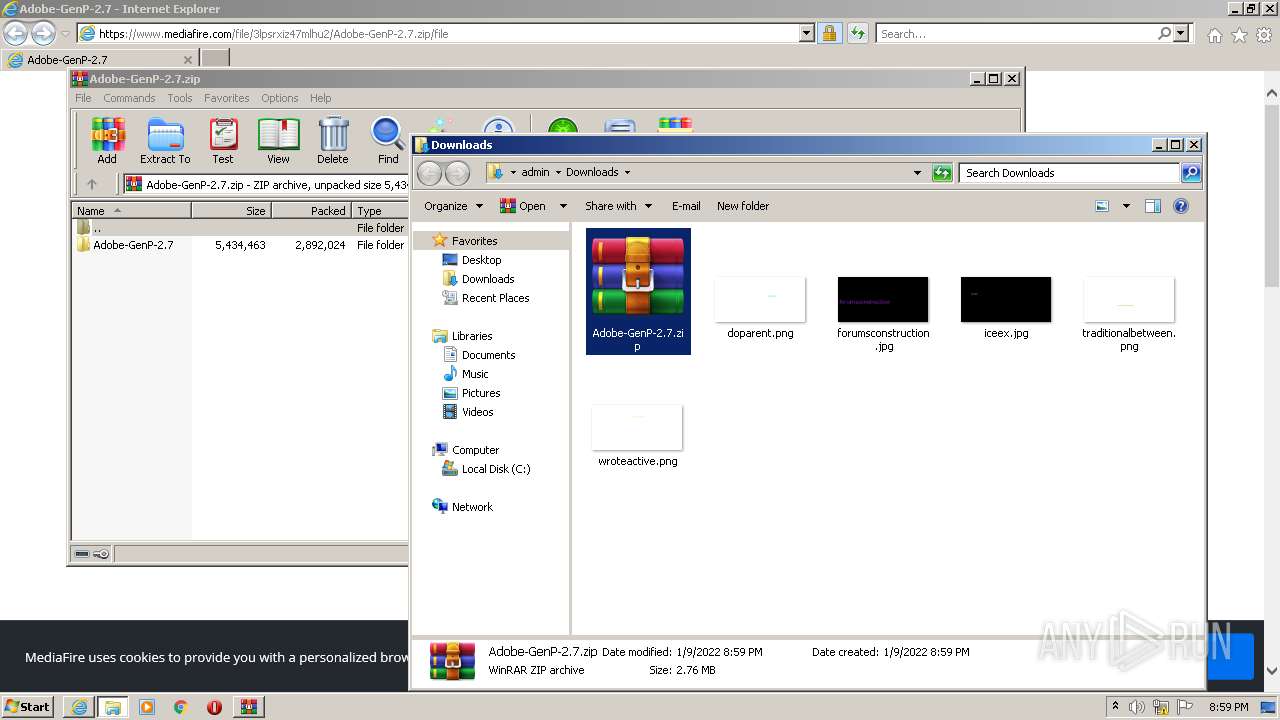The width and height of the screenshot is (1280, 720).
Task: Sort WinRAR list by Size column
Action: 231,211
